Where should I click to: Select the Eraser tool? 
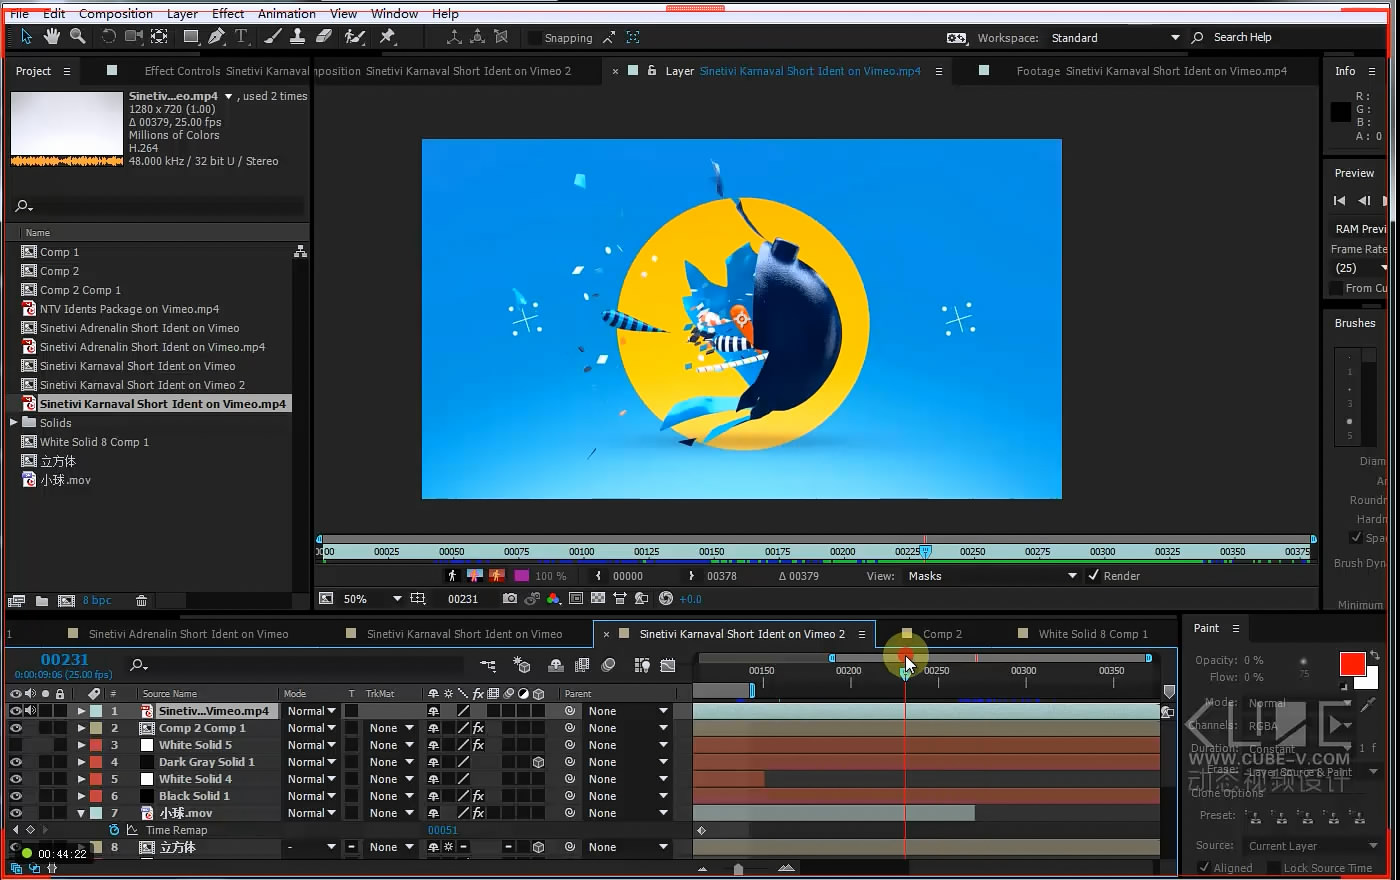point(324,37)
